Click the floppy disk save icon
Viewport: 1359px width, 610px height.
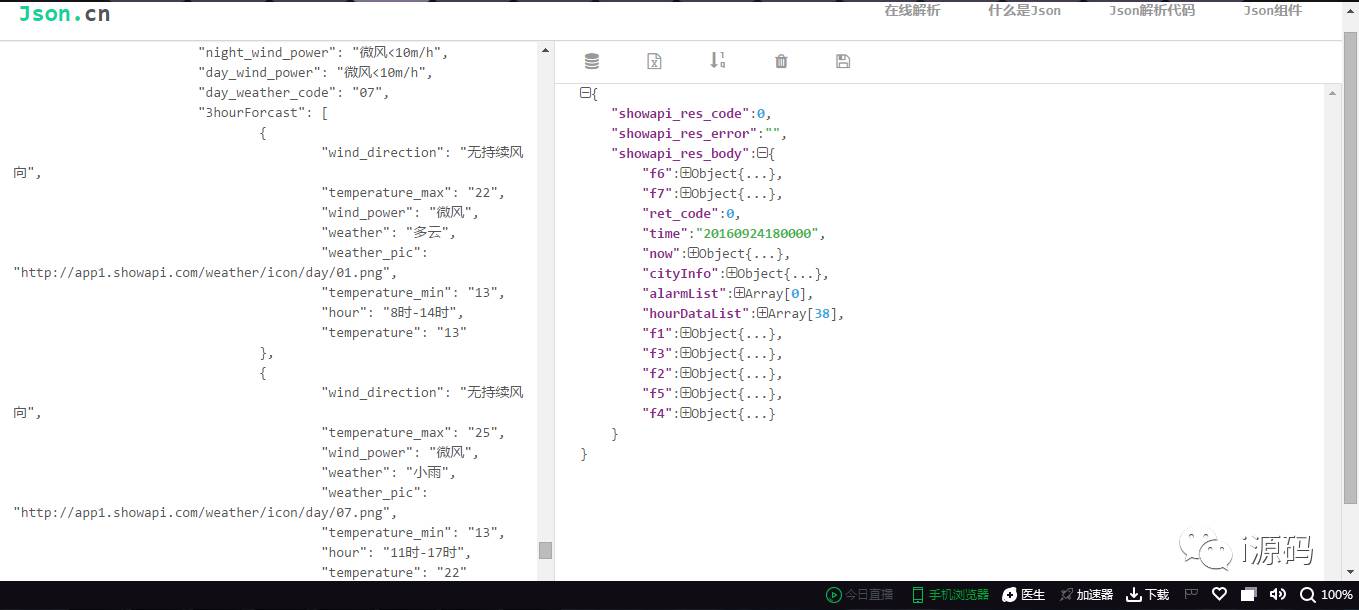[x=843, y=61]
